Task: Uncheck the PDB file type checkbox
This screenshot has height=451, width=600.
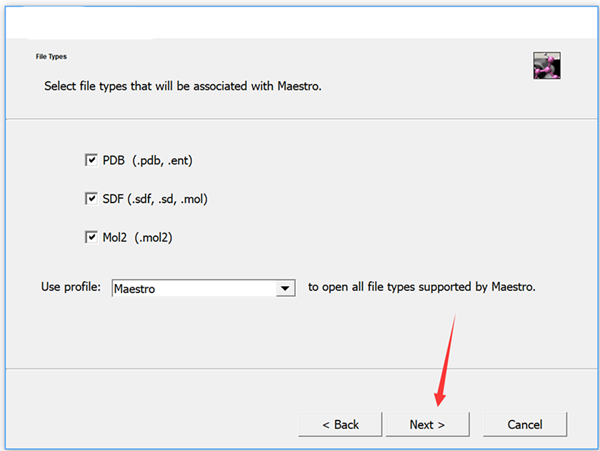Action: pos(91,160)
